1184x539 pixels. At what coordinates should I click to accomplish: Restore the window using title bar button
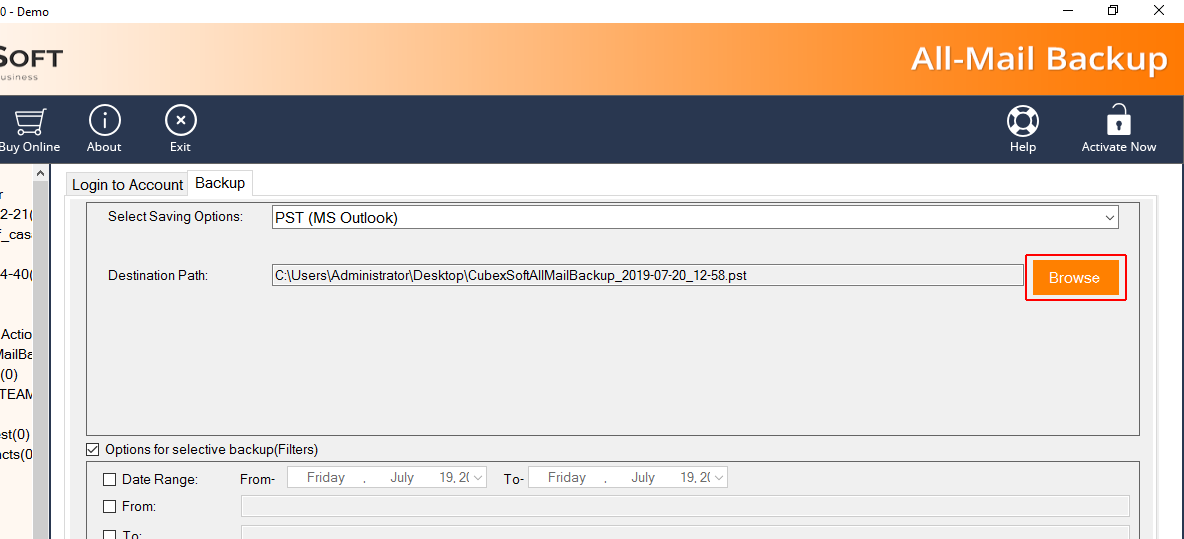click(1113, 11)
